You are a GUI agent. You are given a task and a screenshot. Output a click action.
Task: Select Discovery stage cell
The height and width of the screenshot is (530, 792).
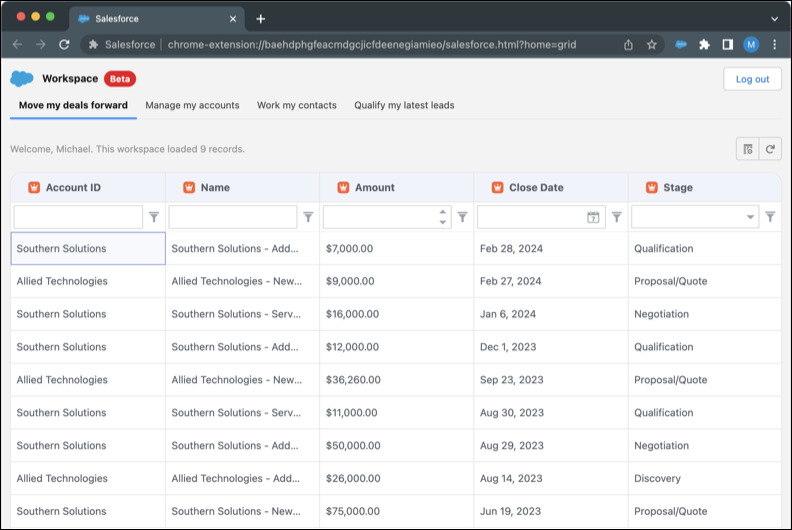705,478
